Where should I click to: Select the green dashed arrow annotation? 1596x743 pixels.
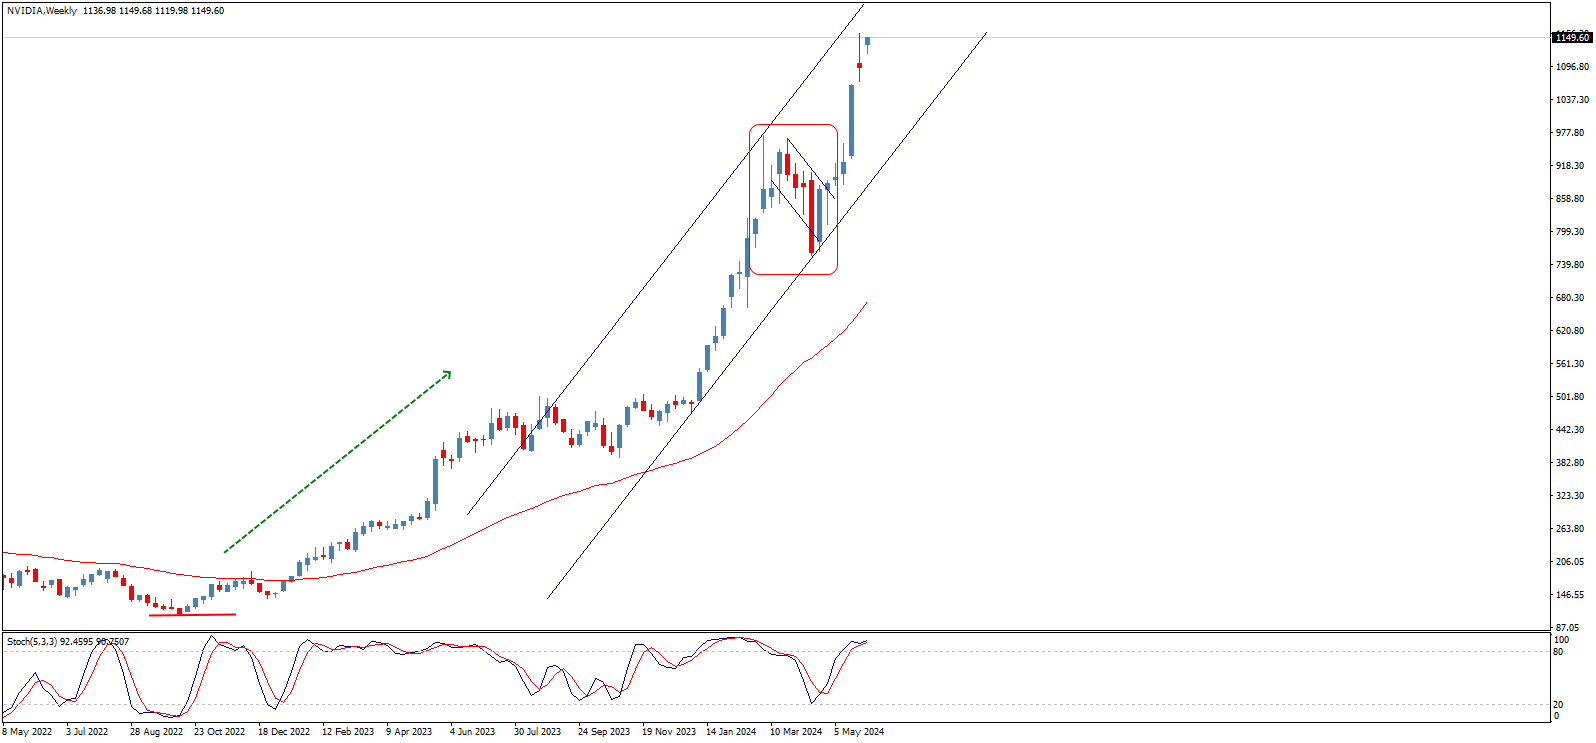(x=337, y=462)
